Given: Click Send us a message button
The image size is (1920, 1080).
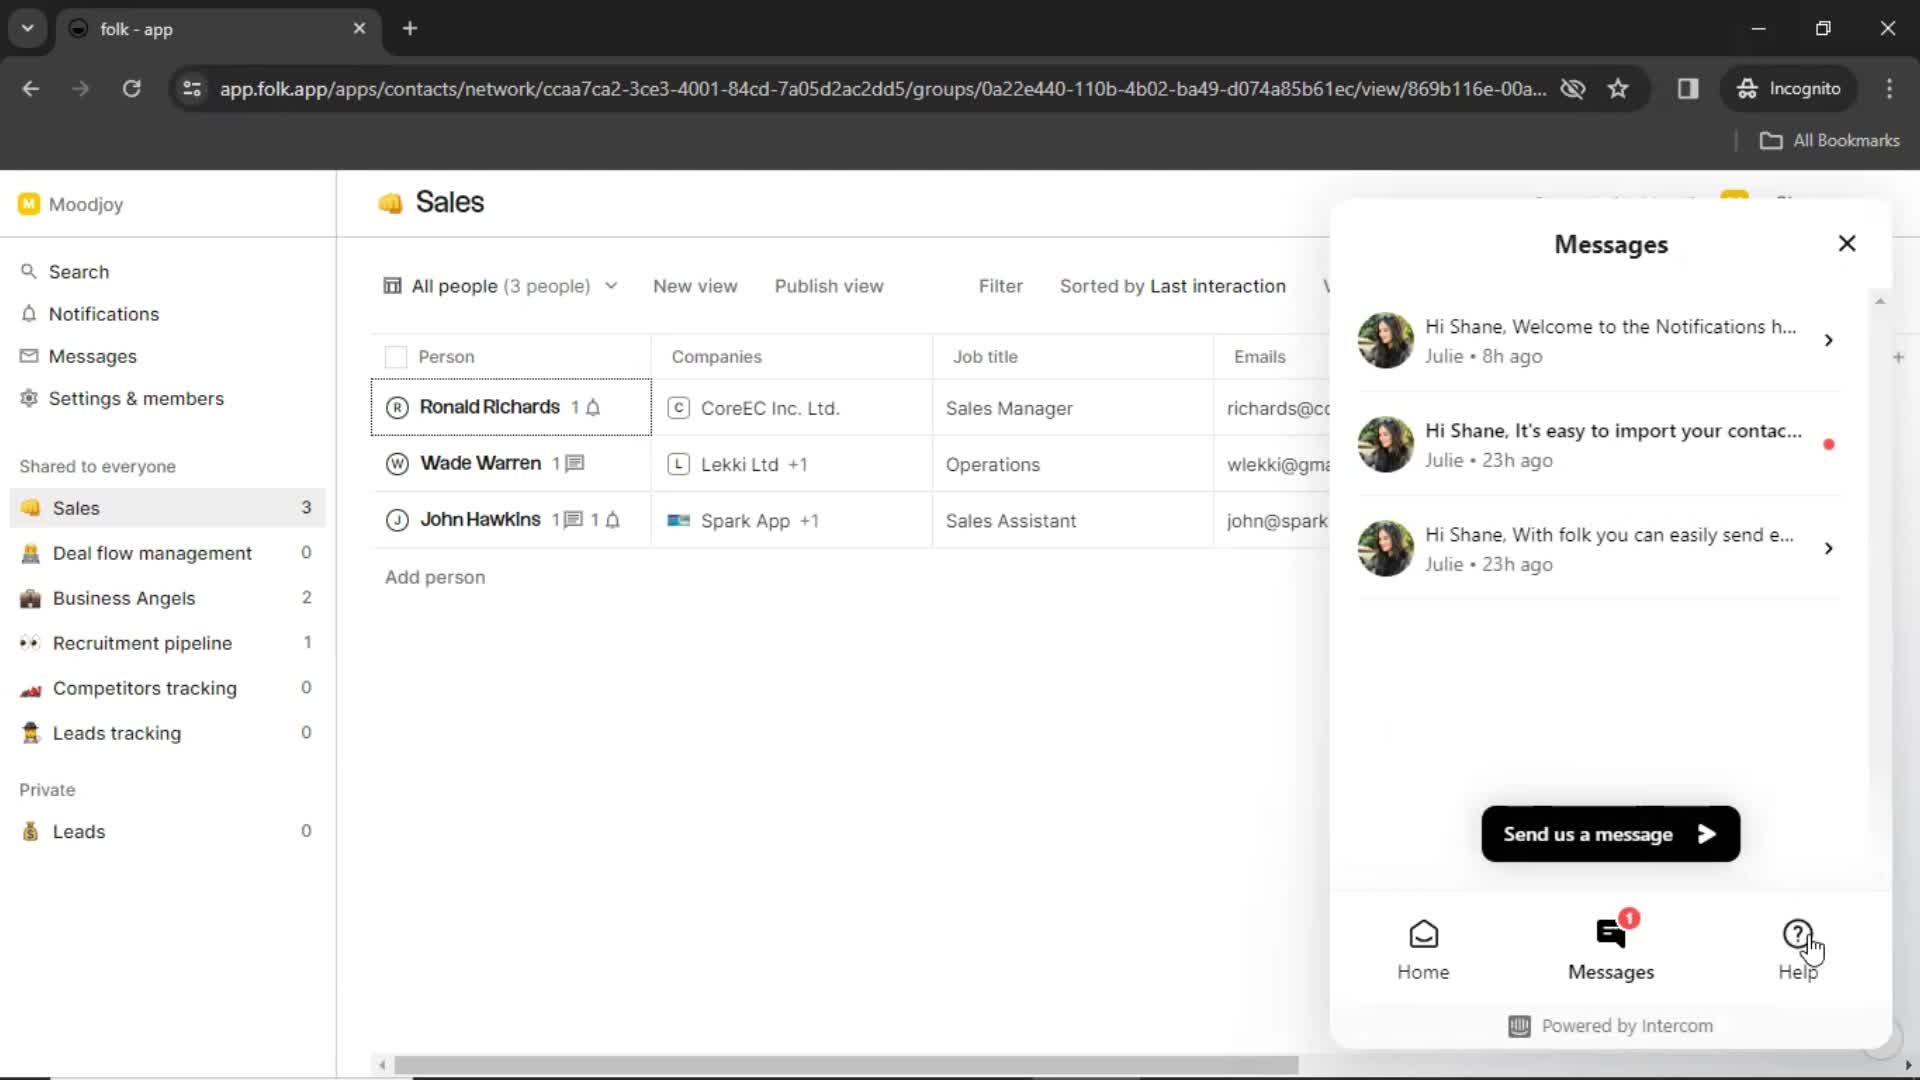Looking at the screenshot, I should 1610,834.
